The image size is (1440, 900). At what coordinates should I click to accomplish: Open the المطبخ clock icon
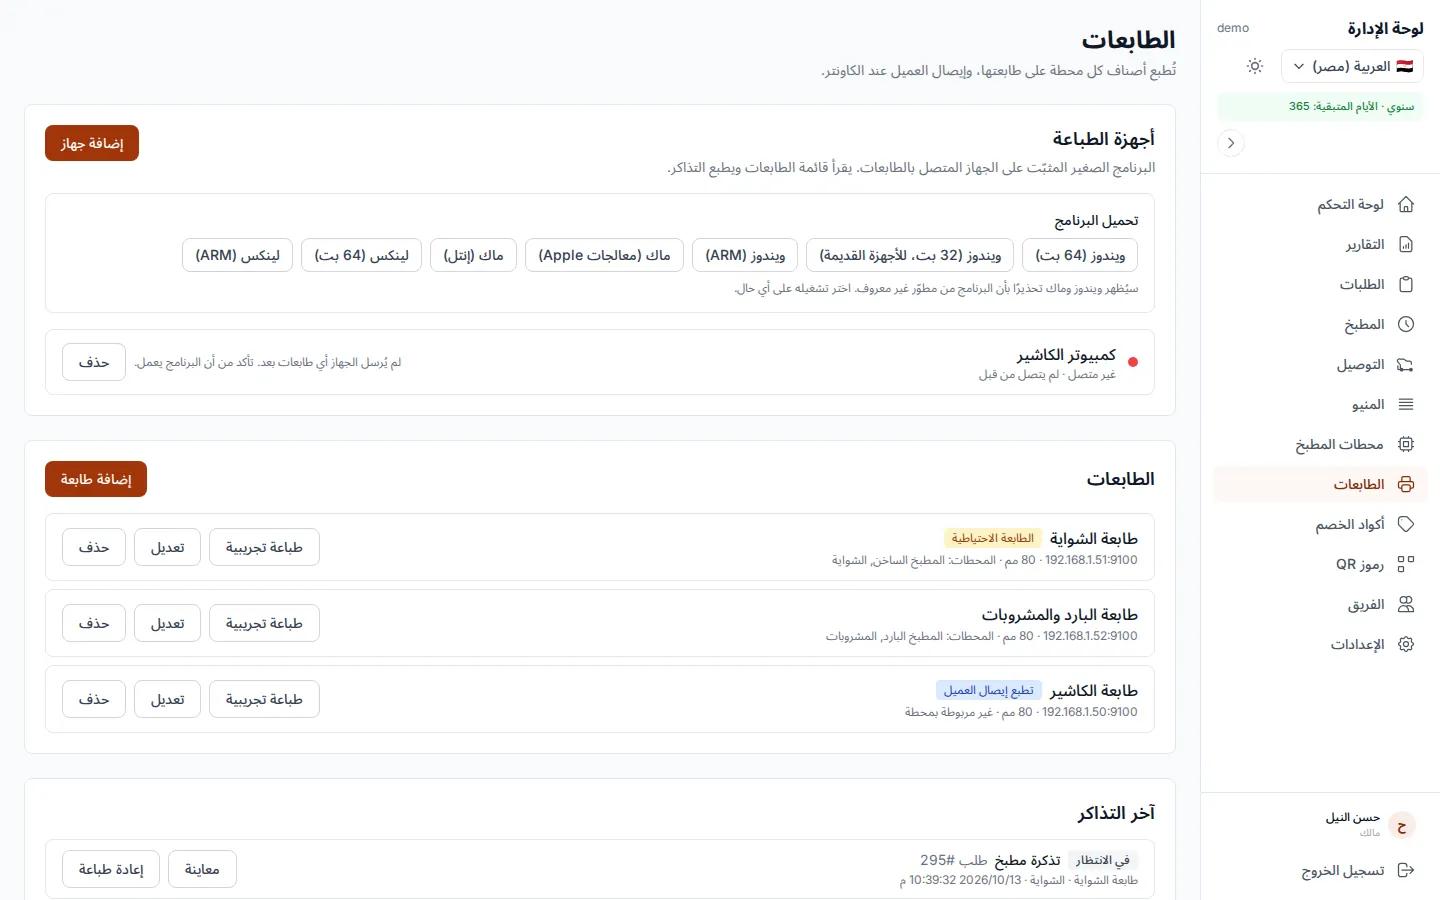tap(1406, 324)
